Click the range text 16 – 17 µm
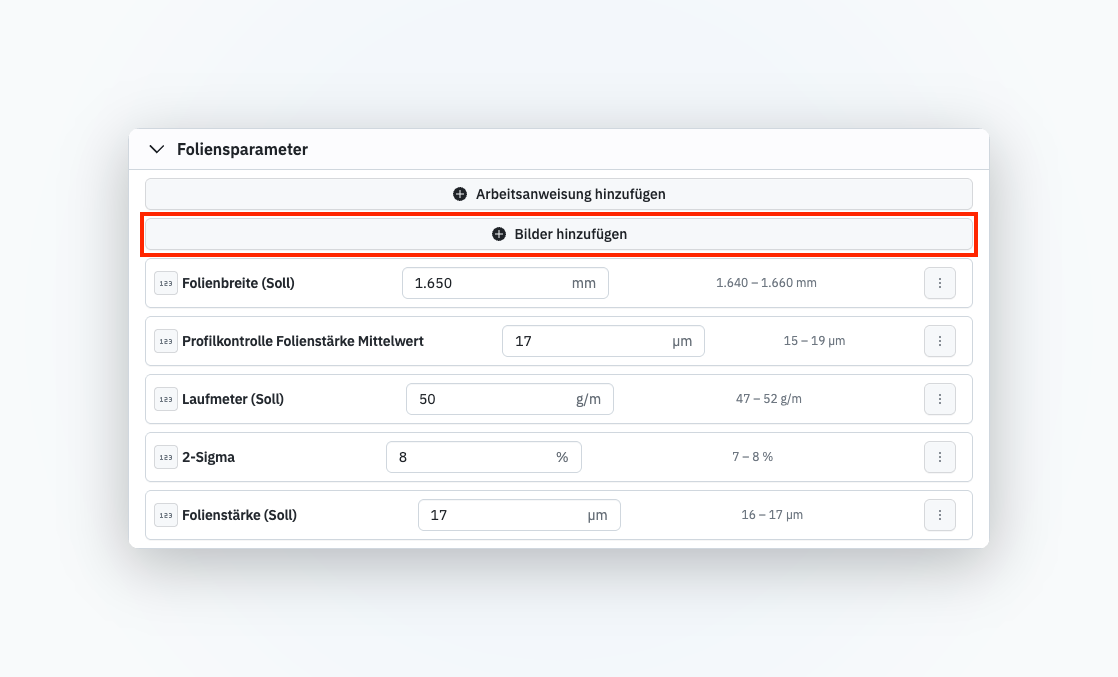The width and height of the screenshot is (1118, 677). click(772, 515)
